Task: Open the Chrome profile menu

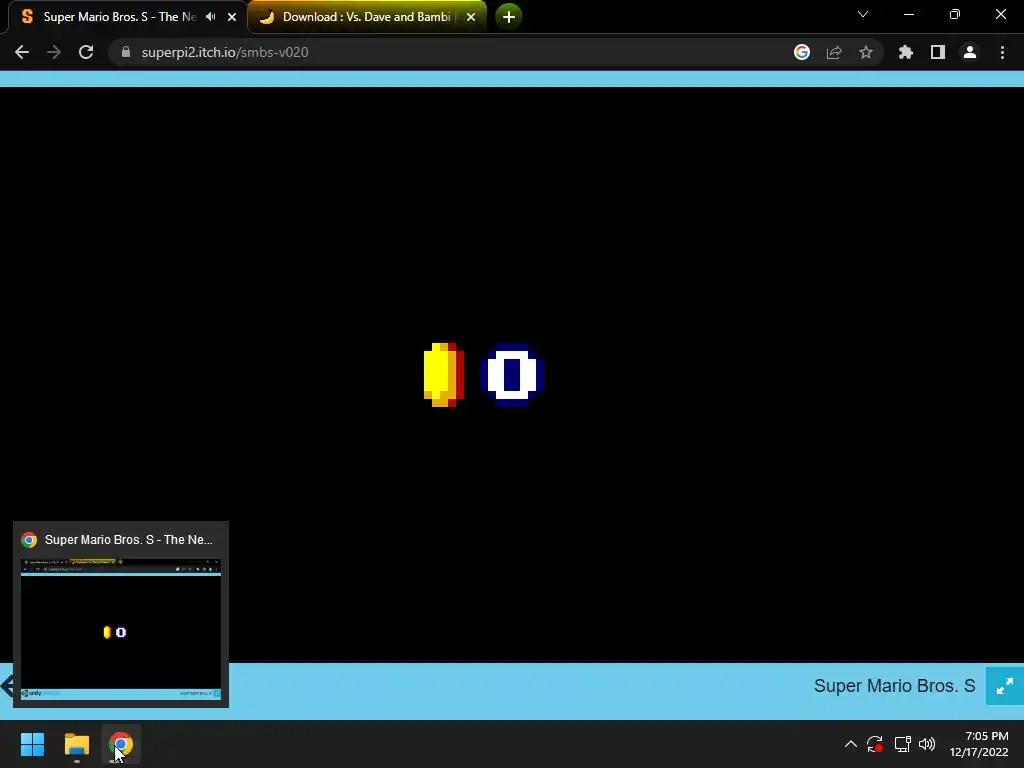Action: click(x=970, y=52)
